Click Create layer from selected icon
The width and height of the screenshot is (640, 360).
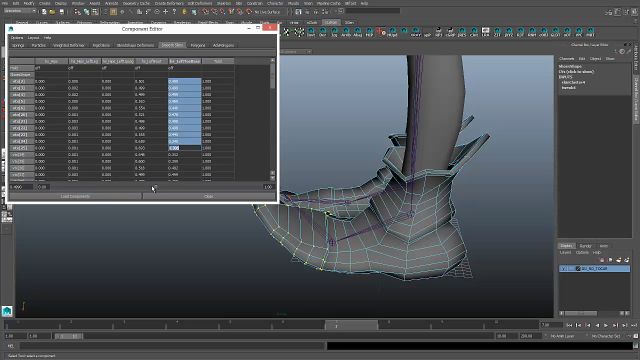click(627, 260)
